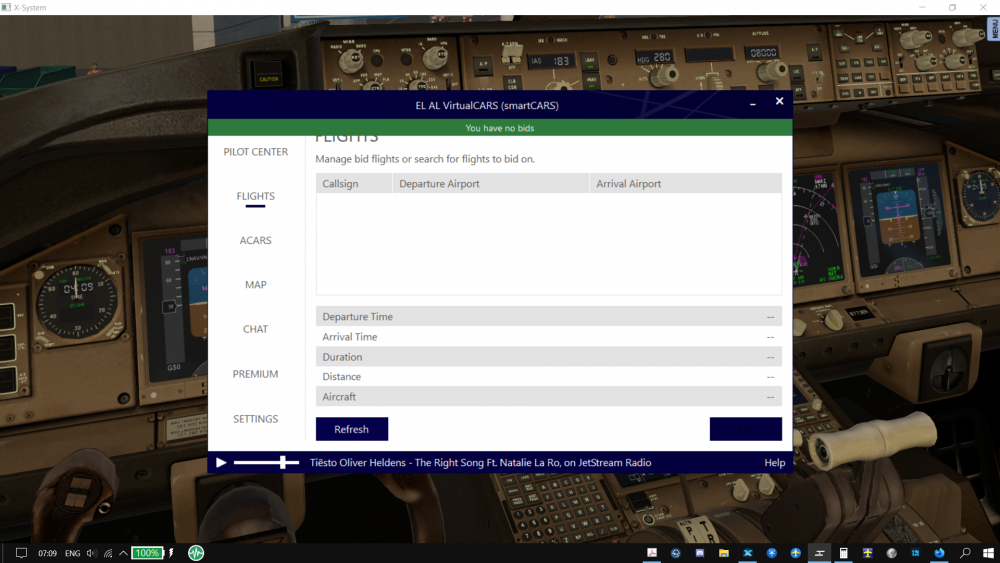Open the Calculator taskbar icon

[x=844, y=553]
